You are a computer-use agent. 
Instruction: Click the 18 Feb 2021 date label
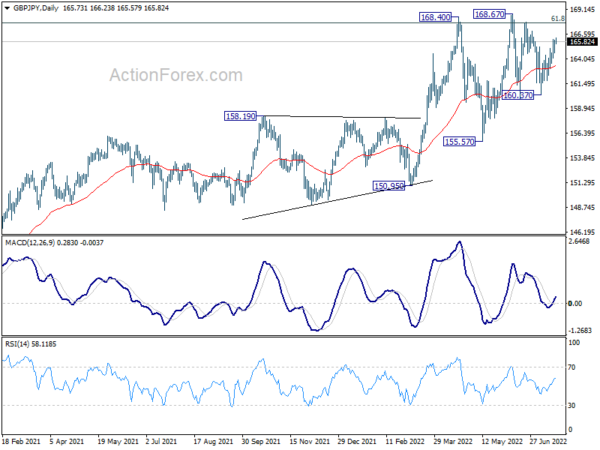pos(21,441)
